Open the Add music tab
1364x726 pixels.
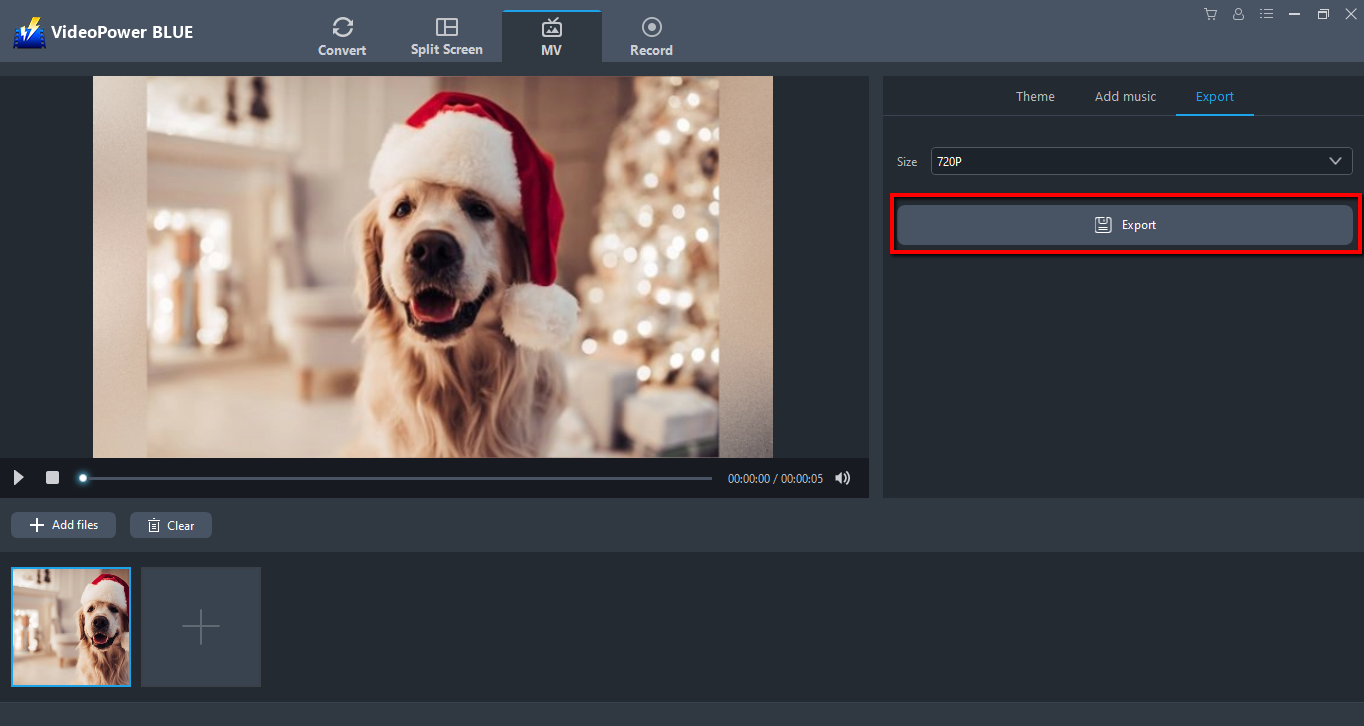[1125, 96]
